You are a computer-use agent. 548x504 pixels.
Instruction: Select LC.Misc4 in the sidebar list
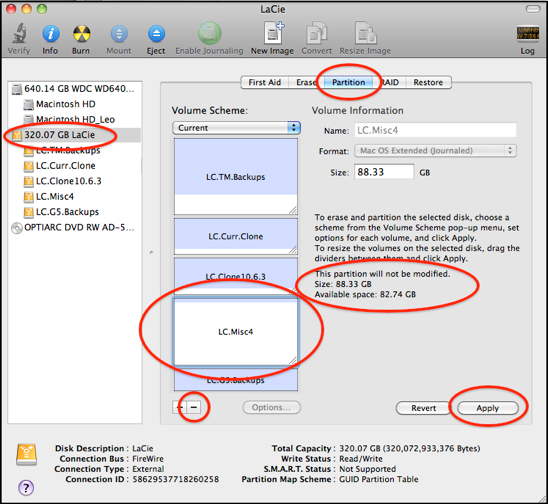click(x=75, y=196)
